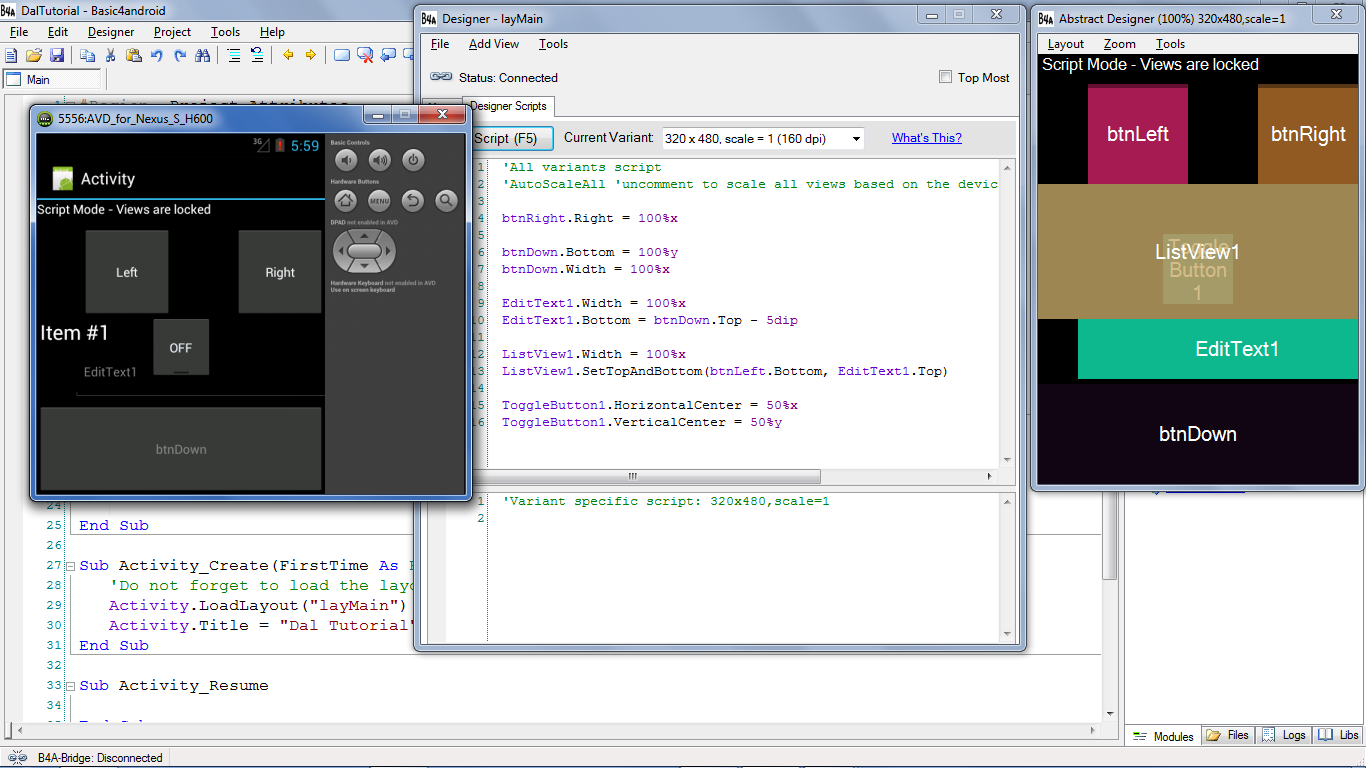Screen dimensions: 1366x768
Task: Collapse Sub Activity_Create code block
Action: click(69, 566)
